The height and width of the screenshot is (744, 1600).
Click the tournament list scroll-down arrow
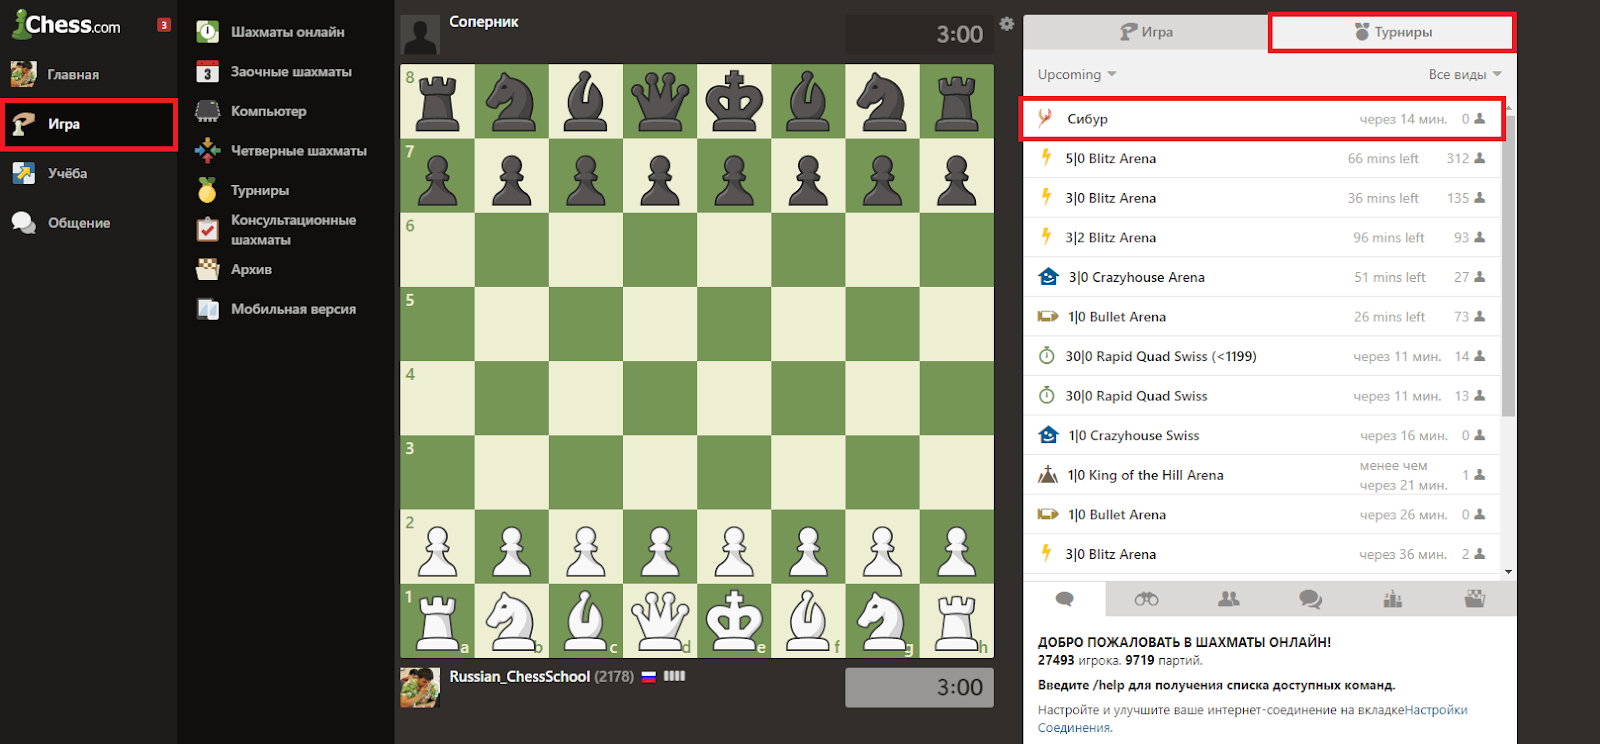coord(1508,572)
